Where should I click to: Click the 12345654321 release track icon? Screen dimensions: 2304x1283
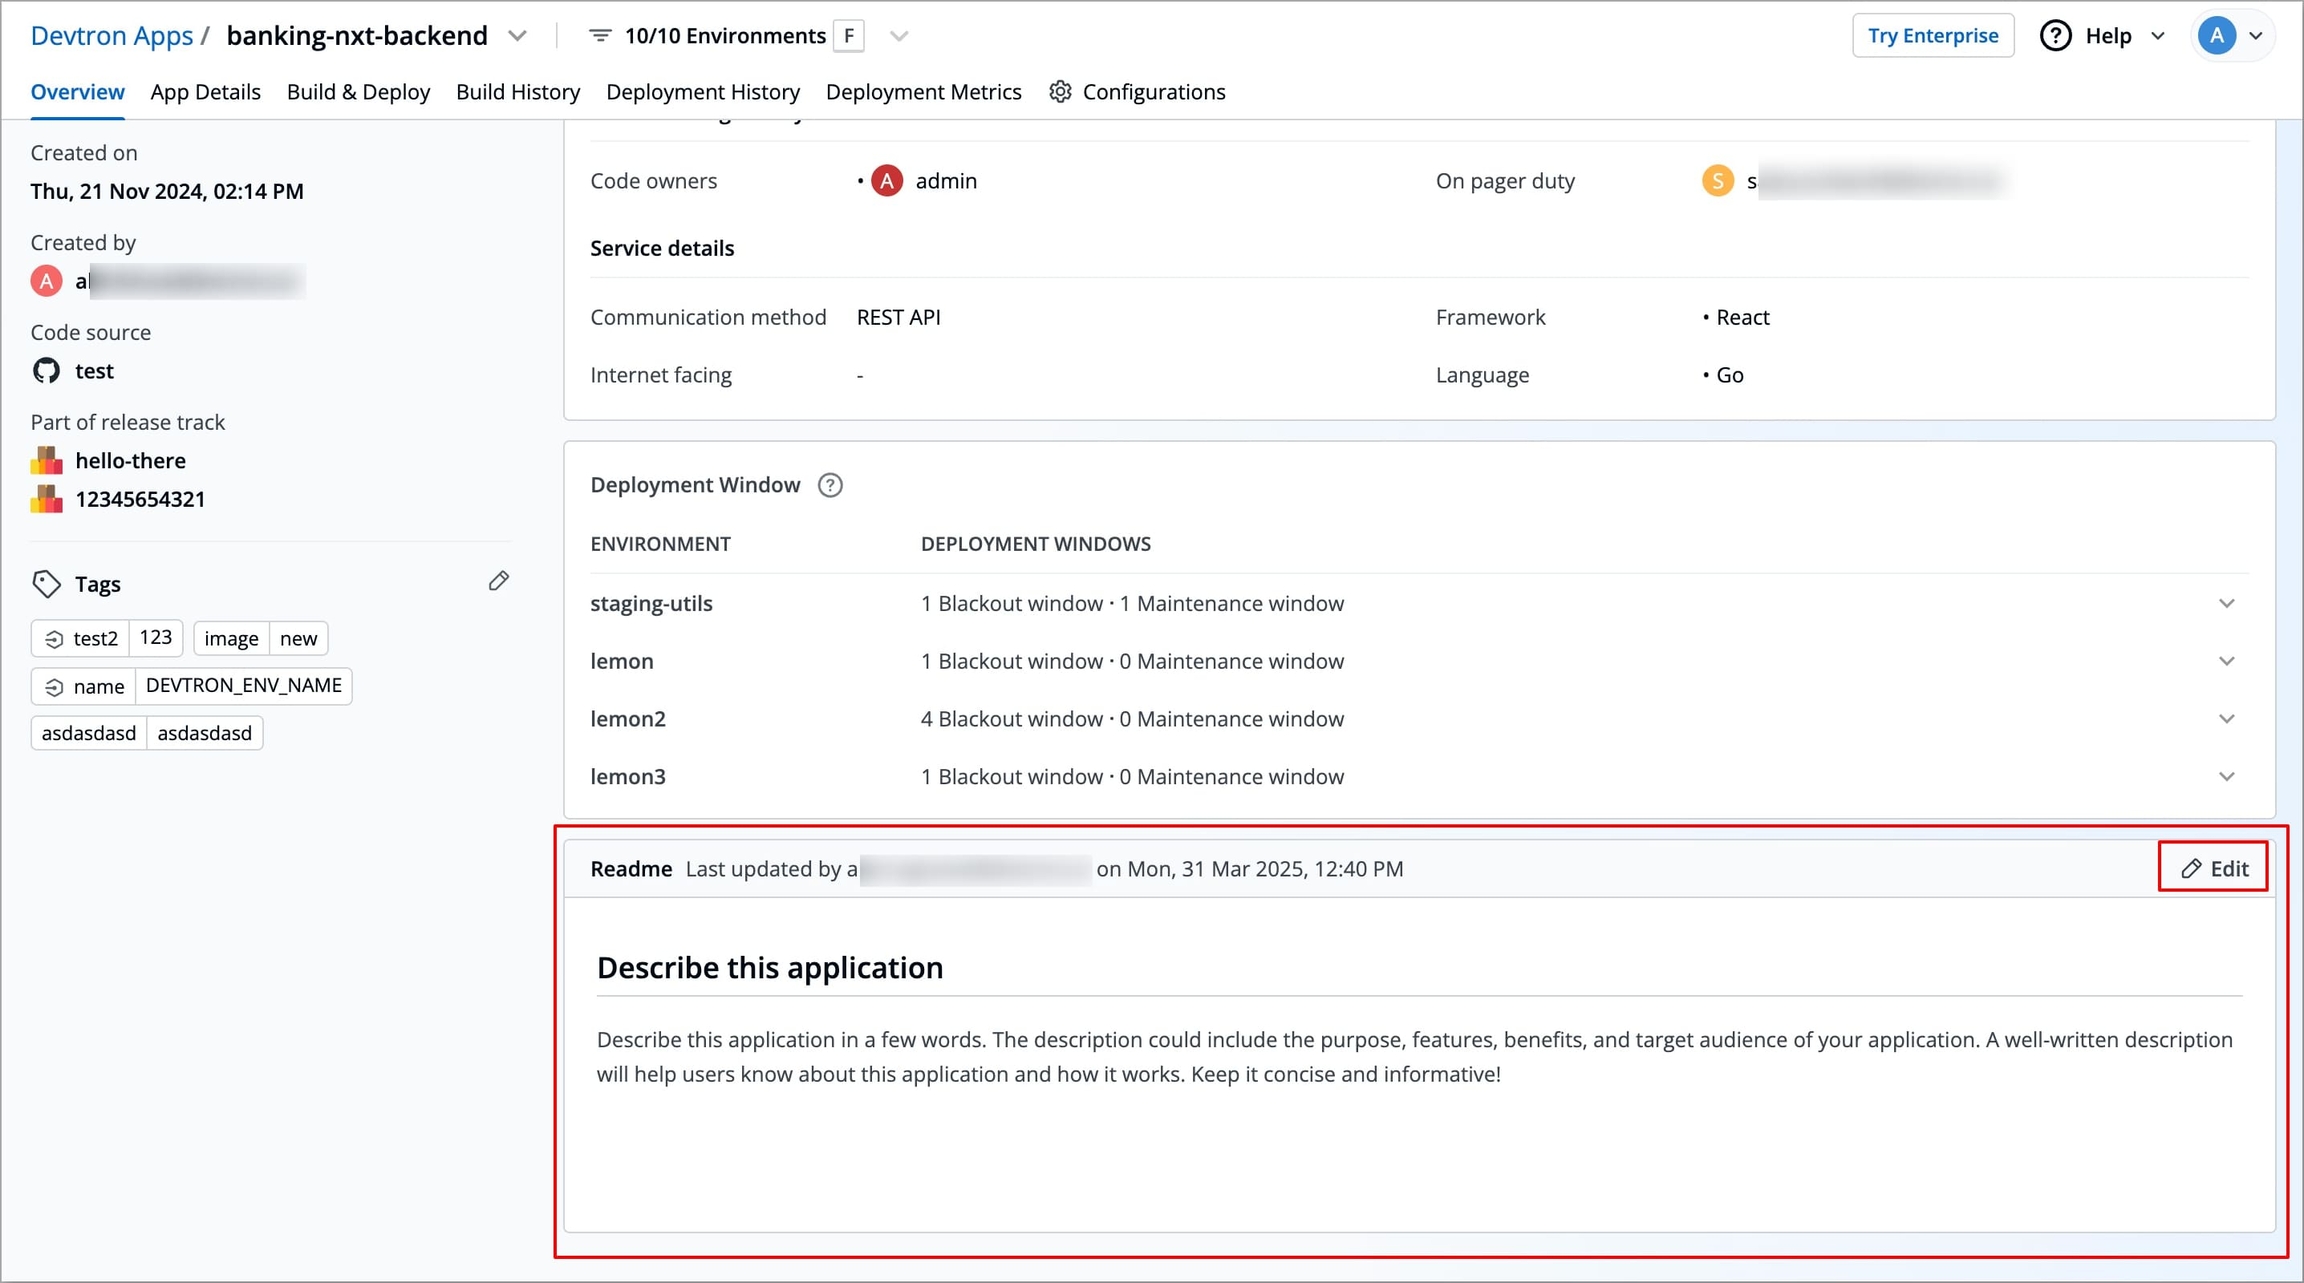(46, 499)
